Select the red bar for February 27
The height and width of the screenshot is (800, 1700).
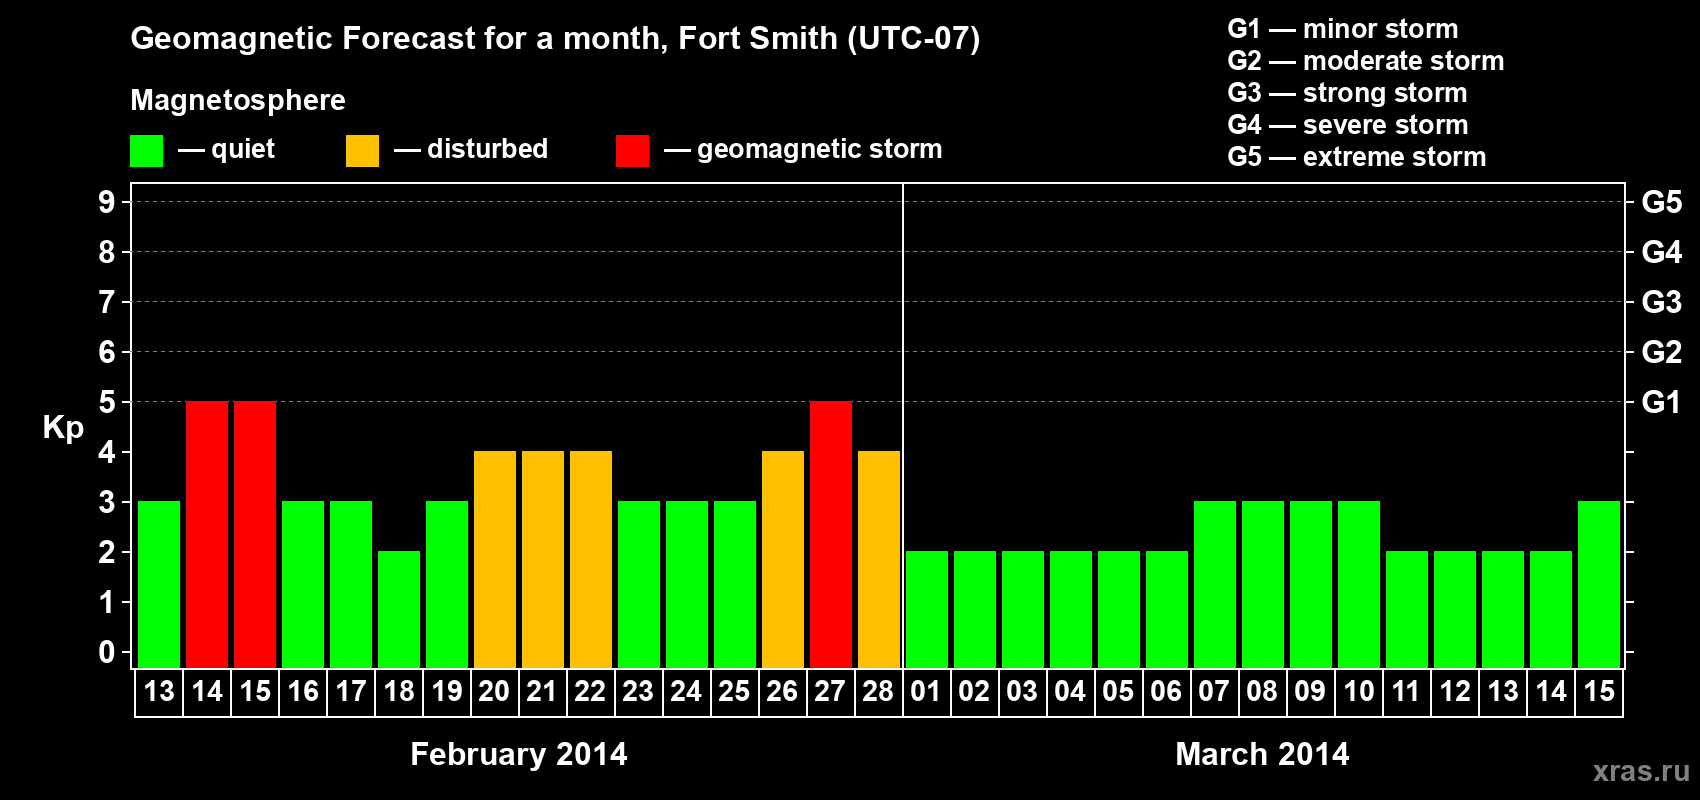831,535
